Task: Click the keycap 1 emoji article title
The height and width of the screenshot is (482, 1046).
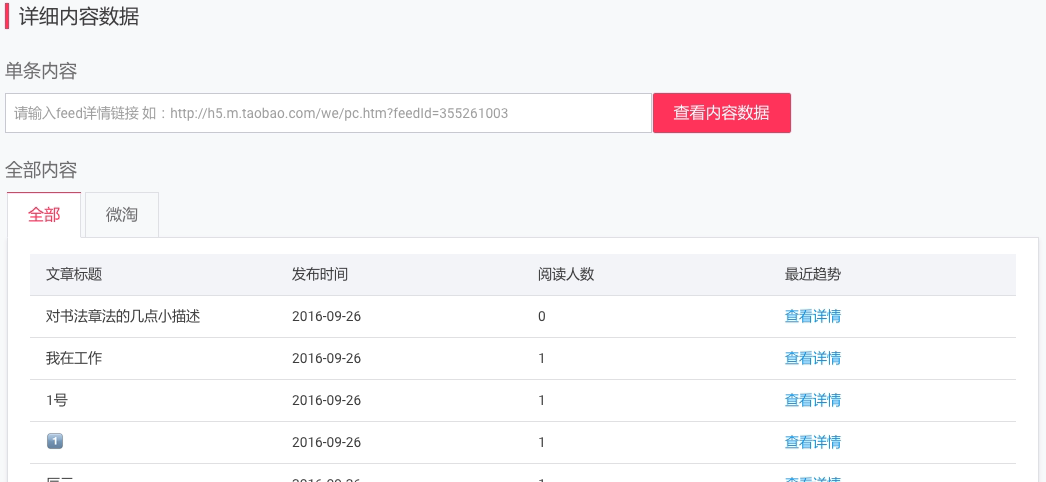Action: (x=55, y=442)
